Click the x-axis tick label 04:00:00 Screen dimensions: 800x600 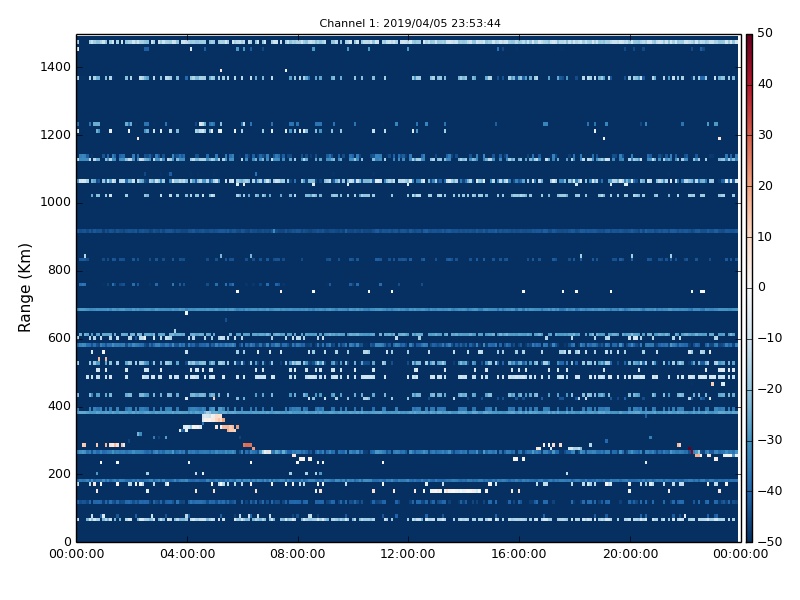pyautogui.click(x=187, y=554)
